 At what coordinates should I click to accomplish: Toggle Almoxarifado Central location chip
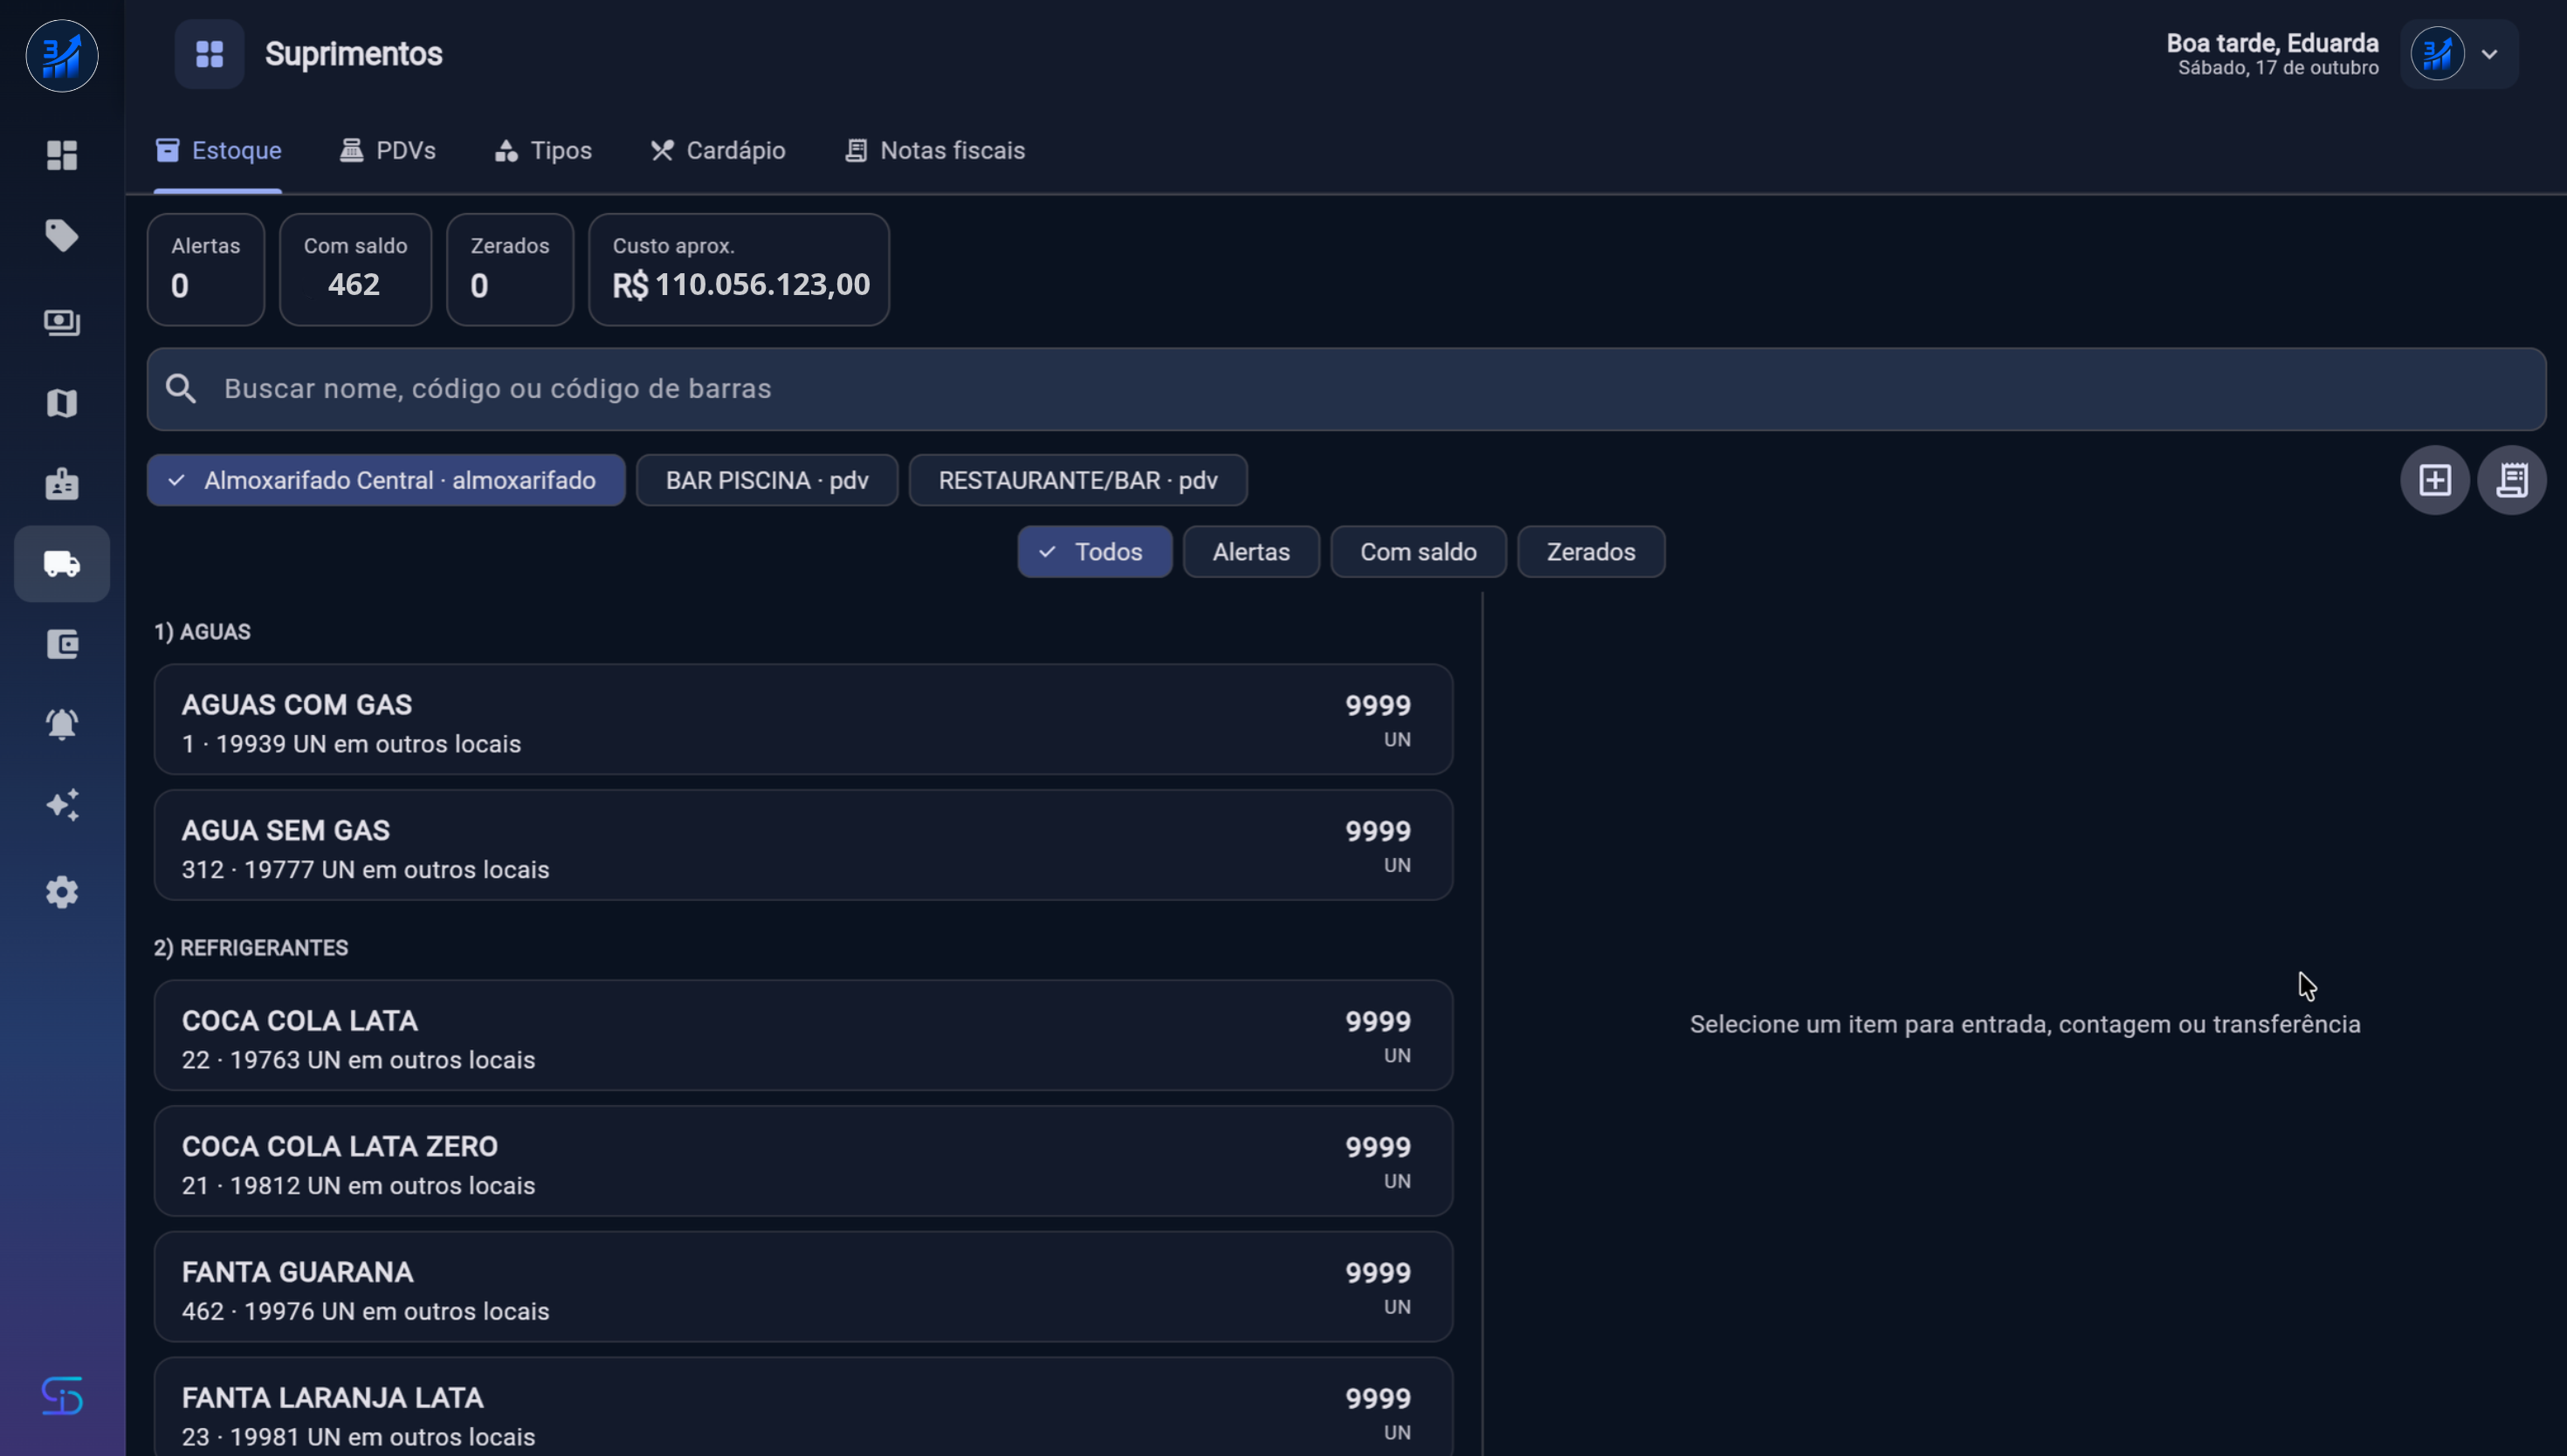386,480
